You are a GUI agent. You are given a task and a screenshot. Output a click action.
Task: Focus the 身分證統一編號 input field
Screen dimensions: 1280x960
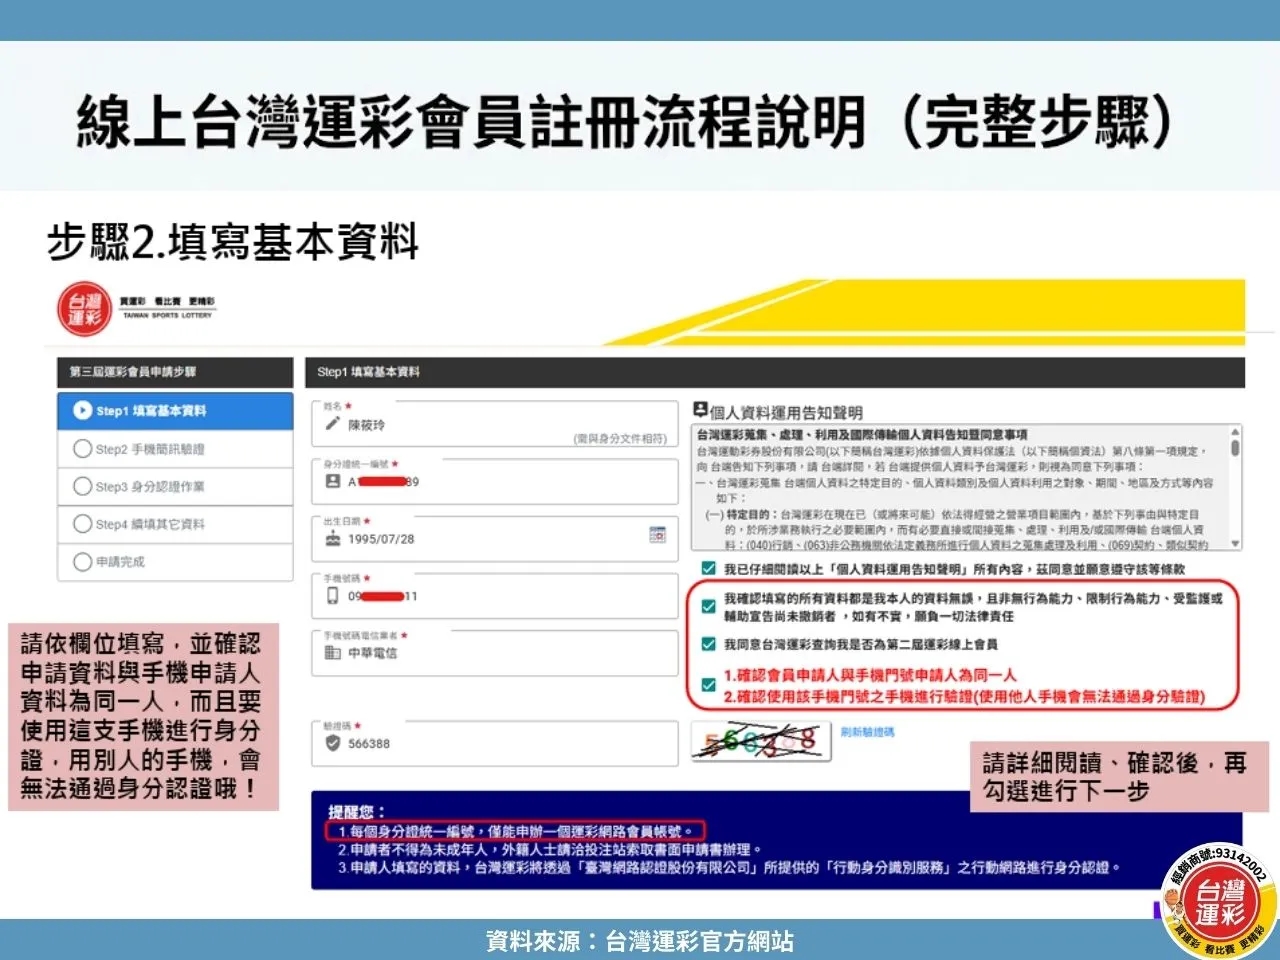[x=495, y=481]
